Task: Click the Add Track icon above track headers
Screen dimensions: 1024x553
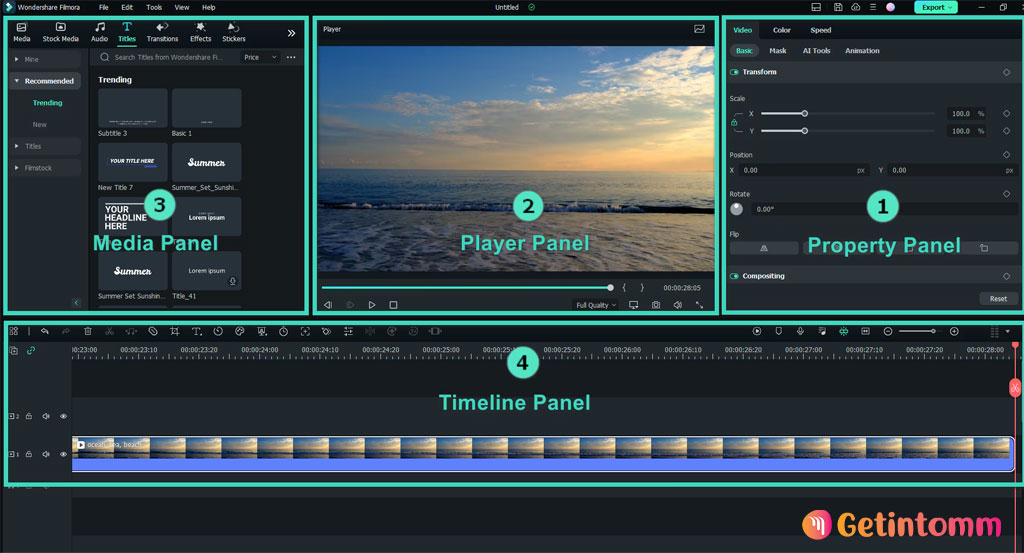Action: tap(14, 351)
